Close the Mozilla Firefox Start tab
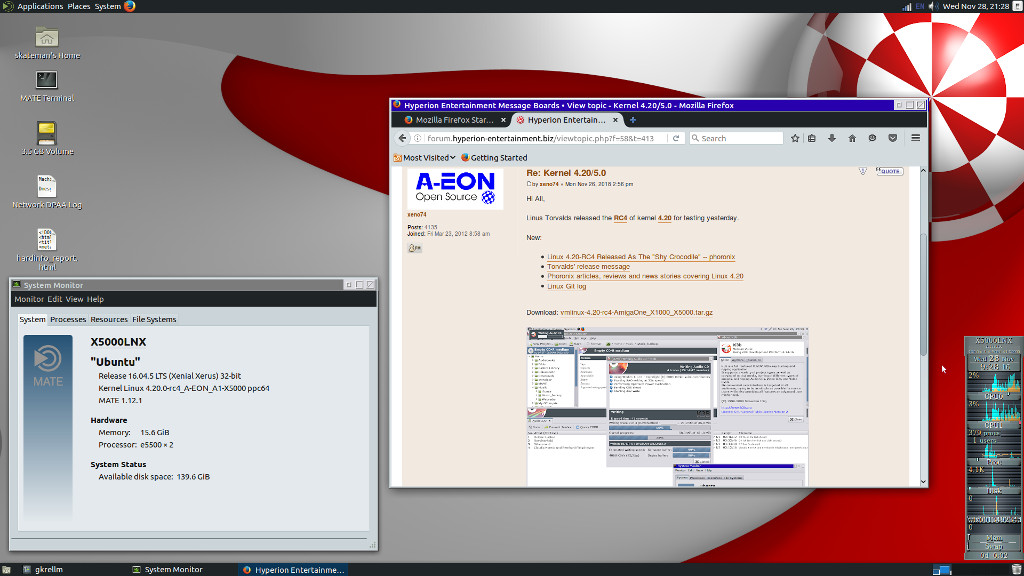 (x=503, y=120)
